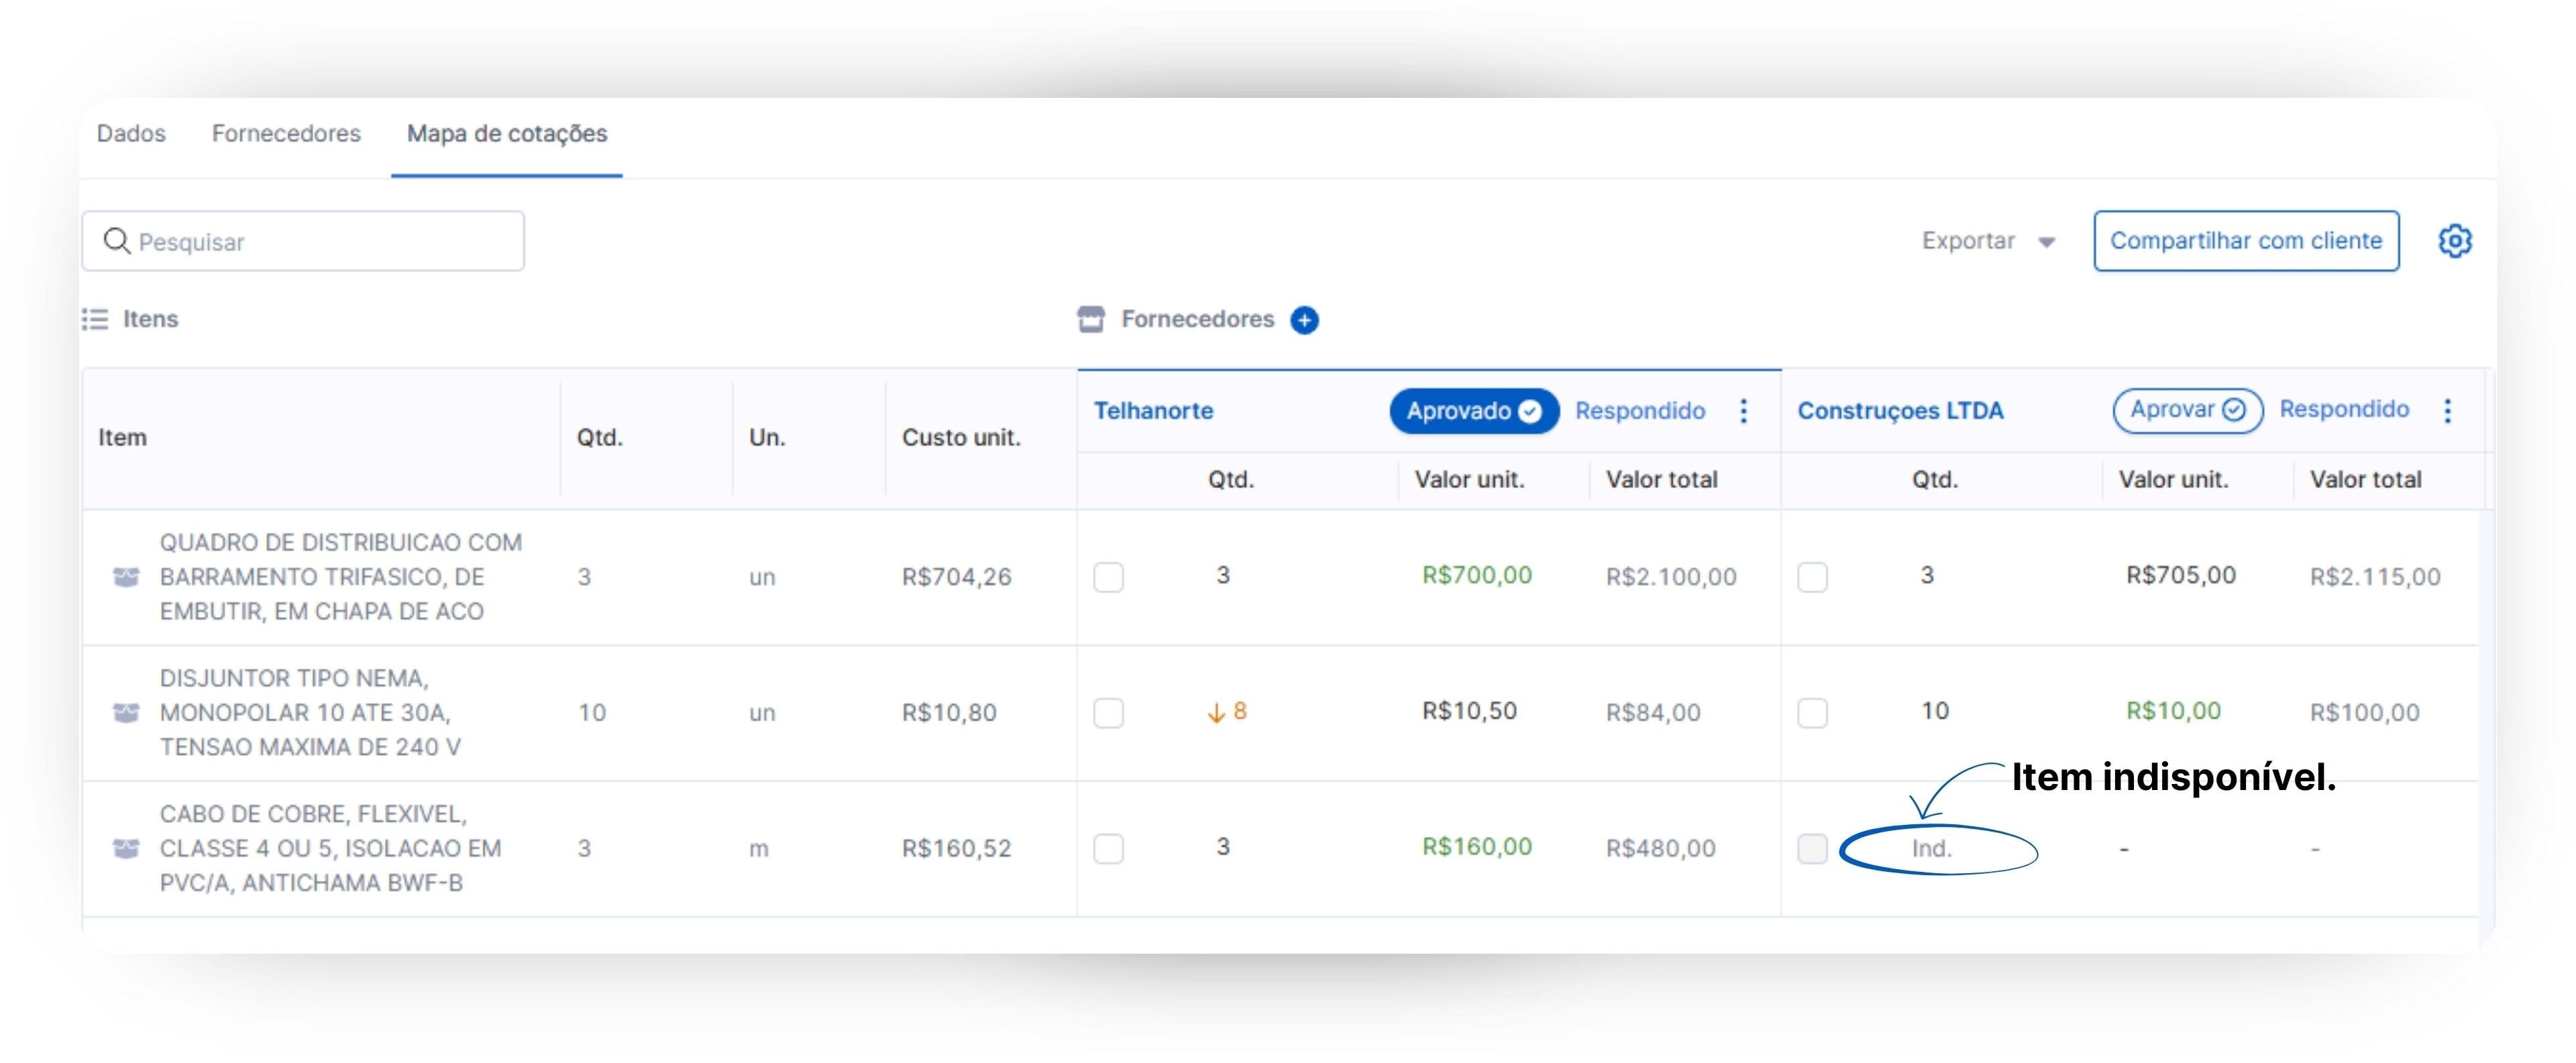The image size is (2576, 1063).
Task: Open the Fornecedores tab
Action: (x=286, y=134)
